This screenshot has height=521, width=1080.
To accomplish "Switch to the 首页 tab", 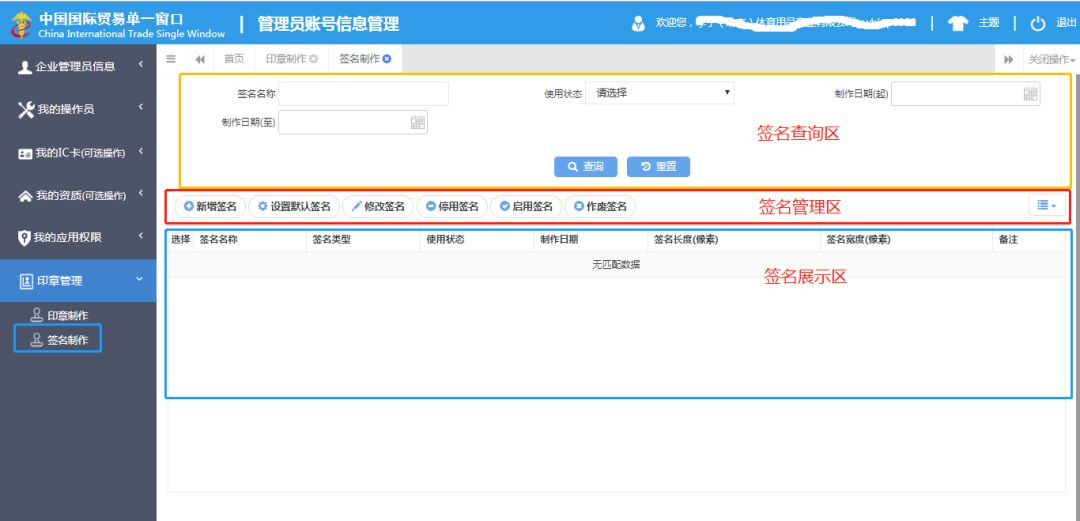I will point(233,59).
